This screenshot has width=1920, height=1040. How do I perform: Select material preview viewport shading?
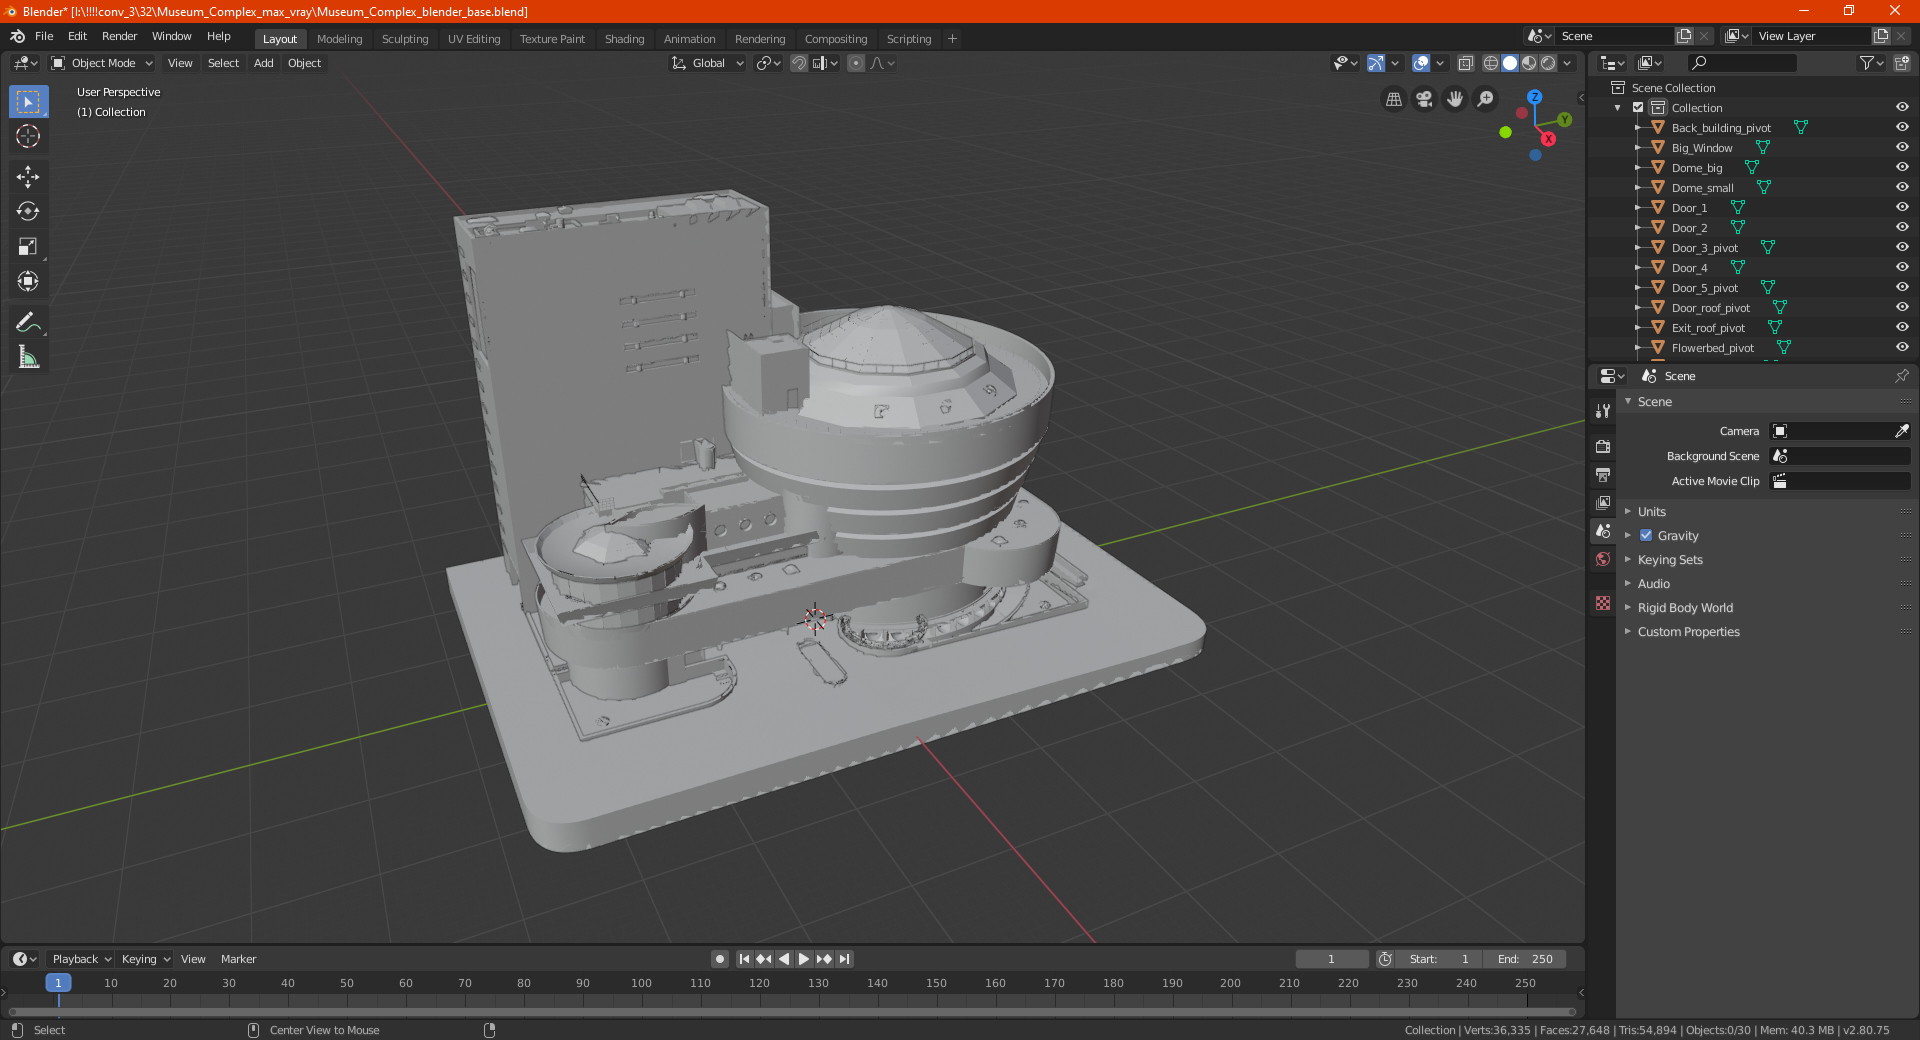tap(1529, 63)
